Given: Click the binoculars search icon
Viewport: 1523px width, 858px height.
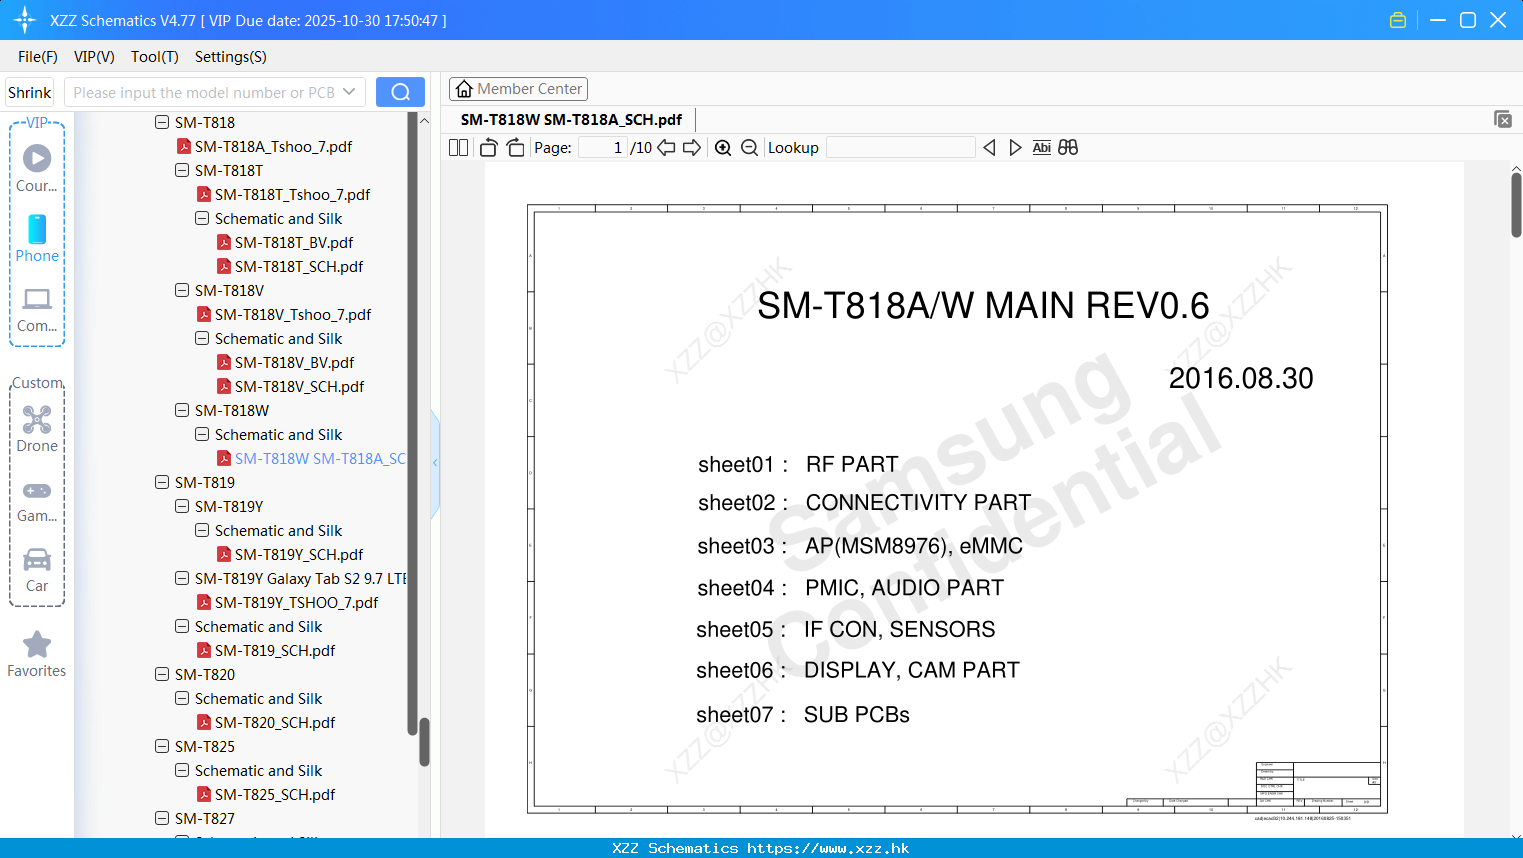Looking at the screenshot, I should 1068,148.
